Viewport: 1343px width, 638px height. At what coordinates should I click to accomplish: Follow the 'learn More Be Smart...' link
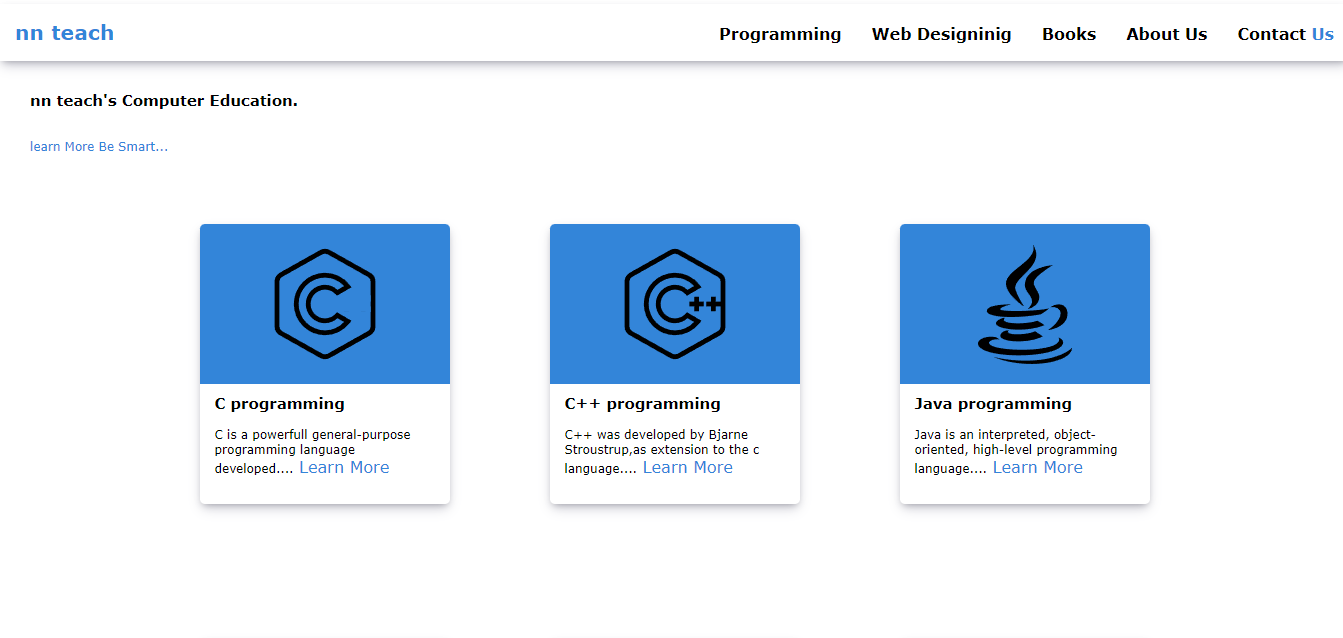tap(99, 147)
